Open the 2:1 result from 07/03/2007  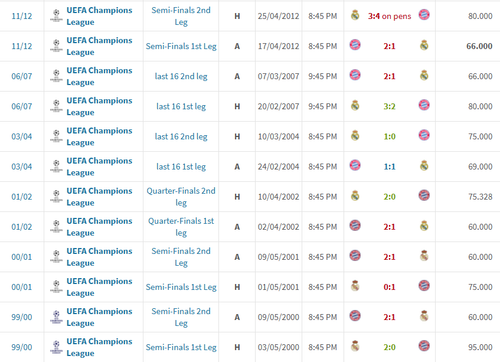[389, 76]
